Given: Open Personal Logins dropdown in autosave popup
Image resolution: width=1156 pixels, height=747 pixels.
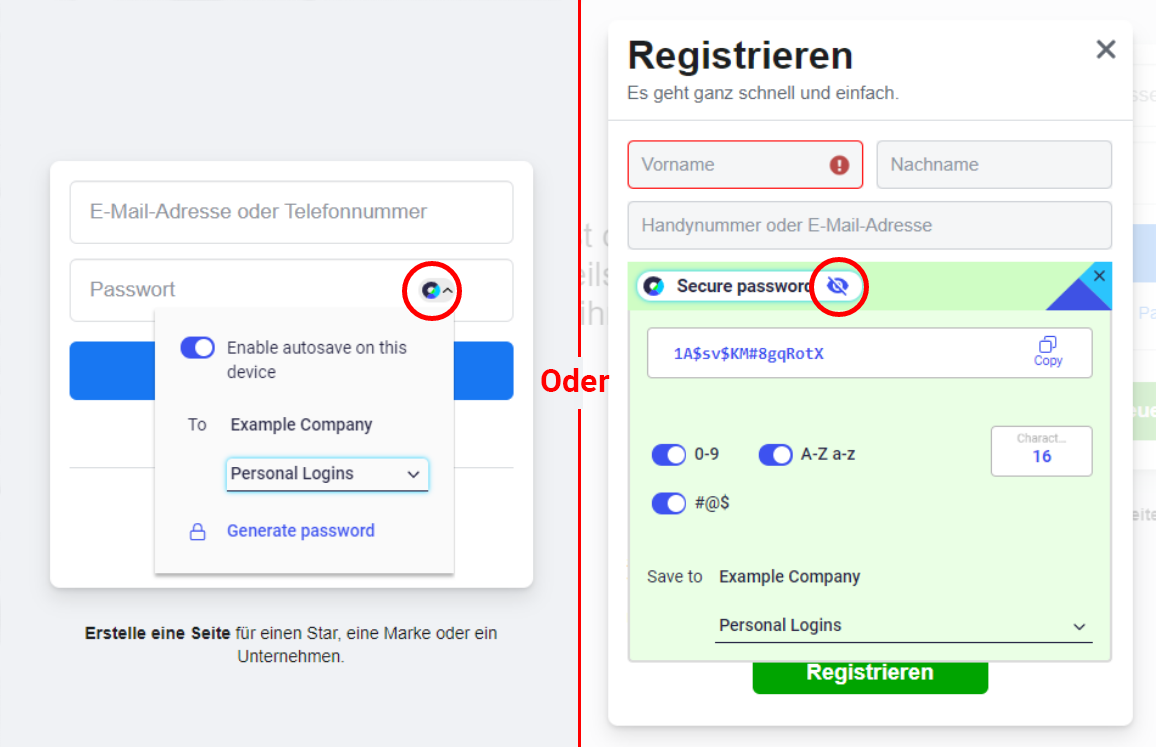Looking at the screenshot, I should (x=327, y=474).
